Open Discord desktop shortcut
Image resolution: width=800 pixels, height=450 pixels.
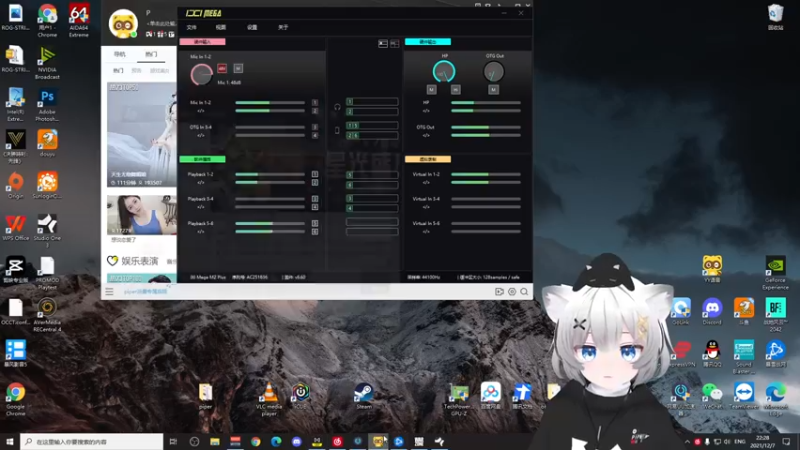tap(712, 312)
